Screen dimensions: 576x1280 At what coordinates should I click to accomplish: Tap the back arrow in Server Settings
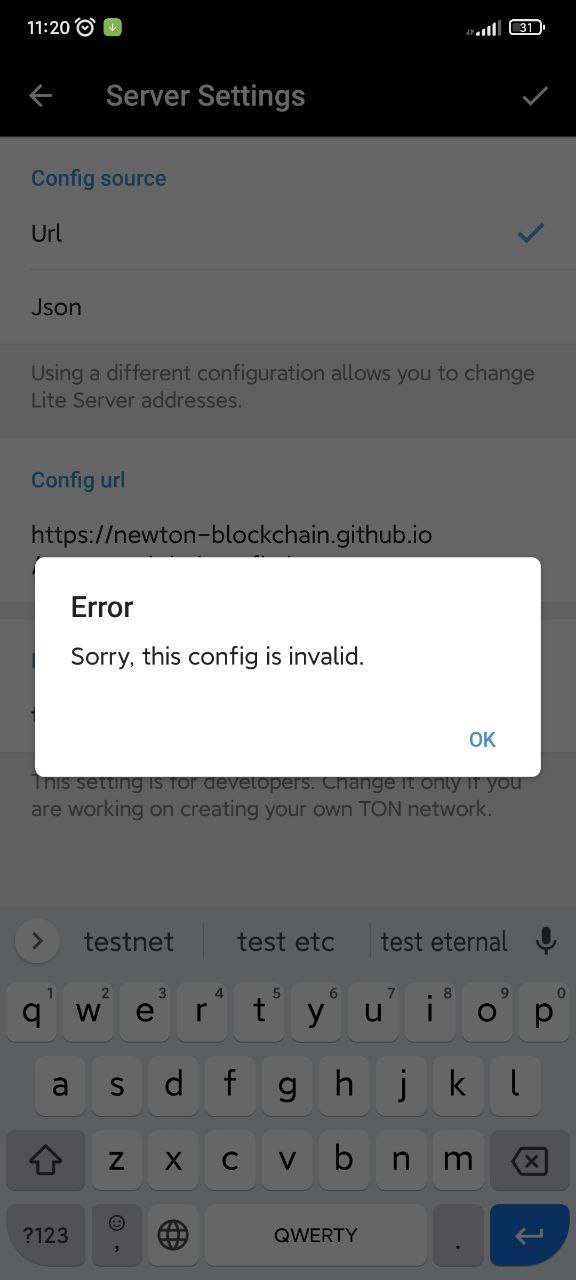[x=41, y=95]
